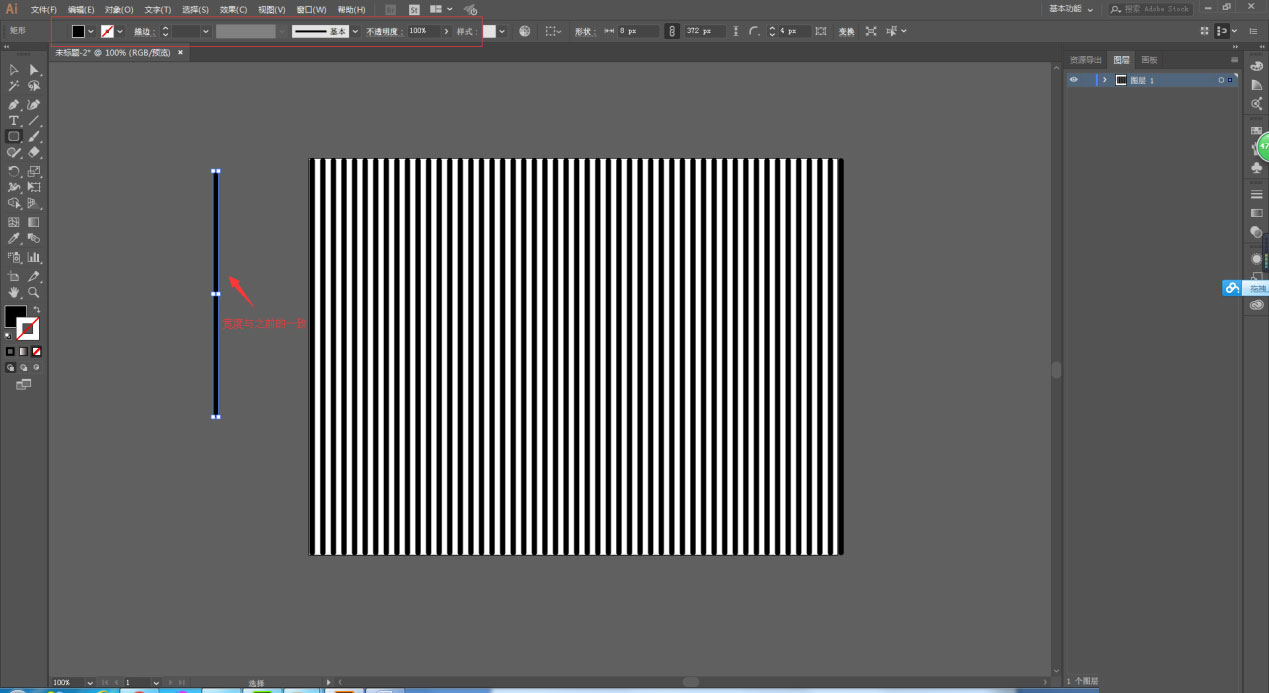Image resolution: width=1269 pixels, height=693 pixels.
Task: Toggle the width-height constrain link icon
Action: (672, 31)
